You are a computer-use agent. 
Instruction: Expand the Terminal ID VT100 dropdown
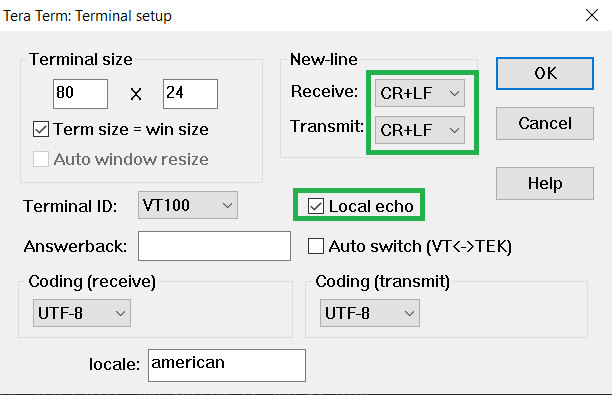(188, 205)
